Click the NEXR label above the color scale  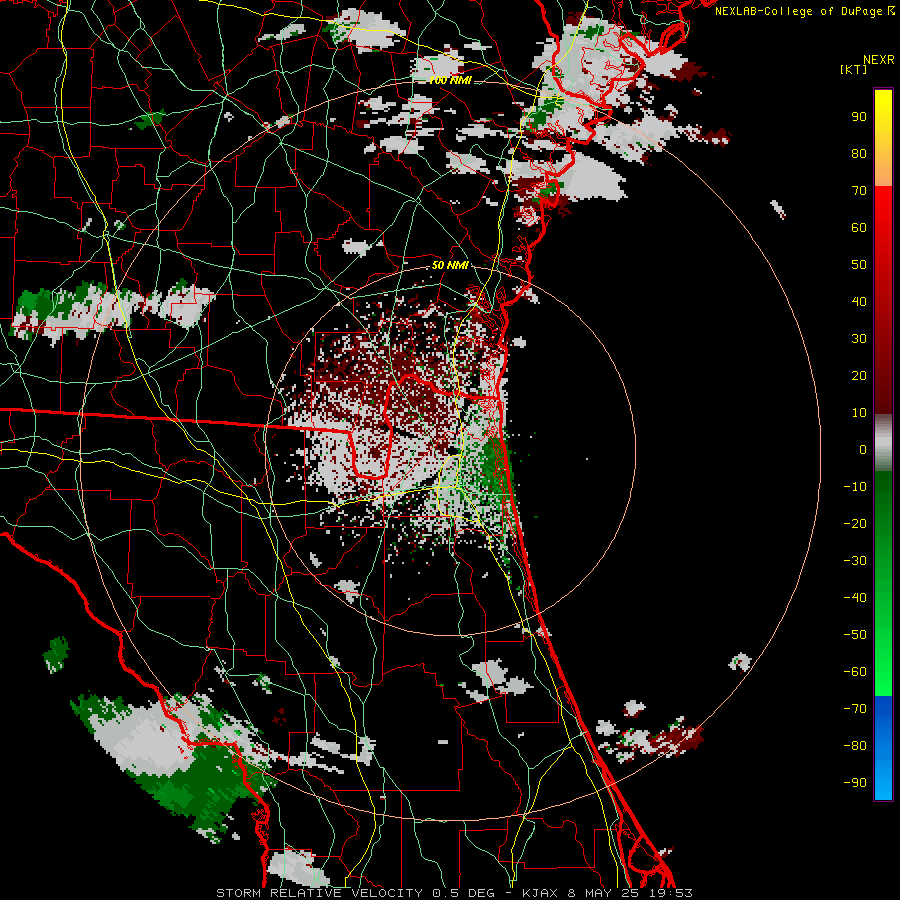879,60
